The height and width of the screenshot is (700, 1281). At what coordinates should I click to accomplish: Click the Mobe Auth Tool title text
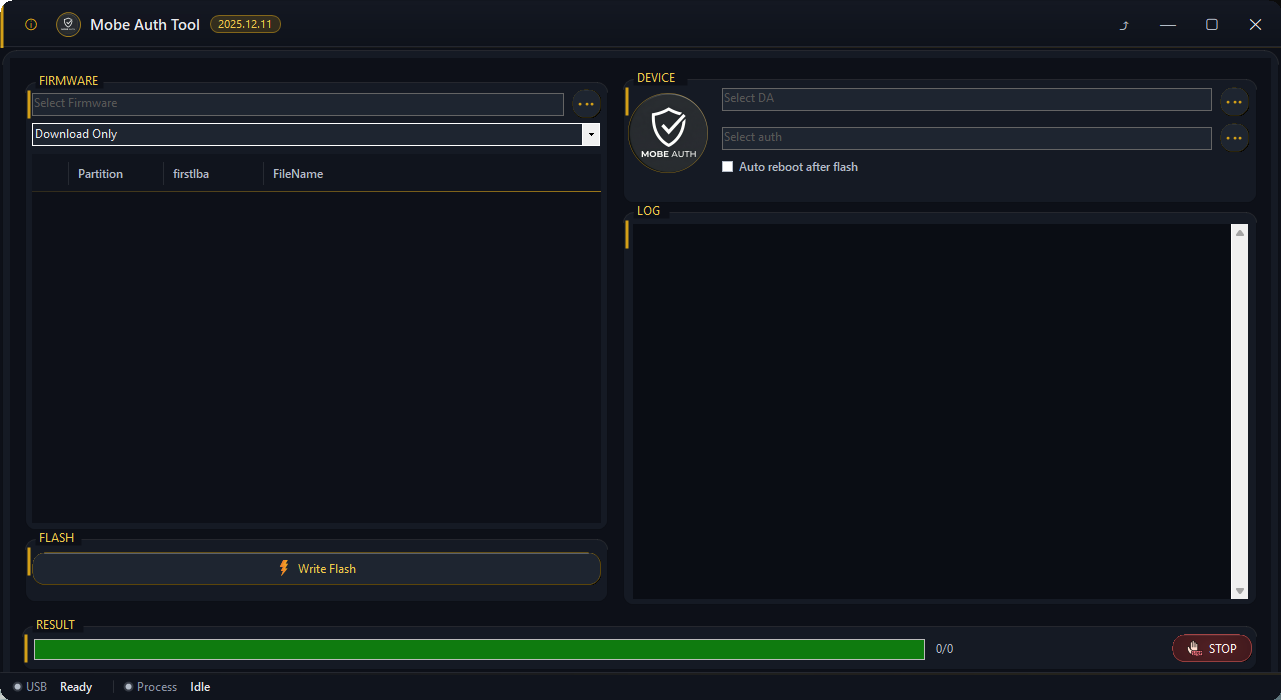(145, 25)
